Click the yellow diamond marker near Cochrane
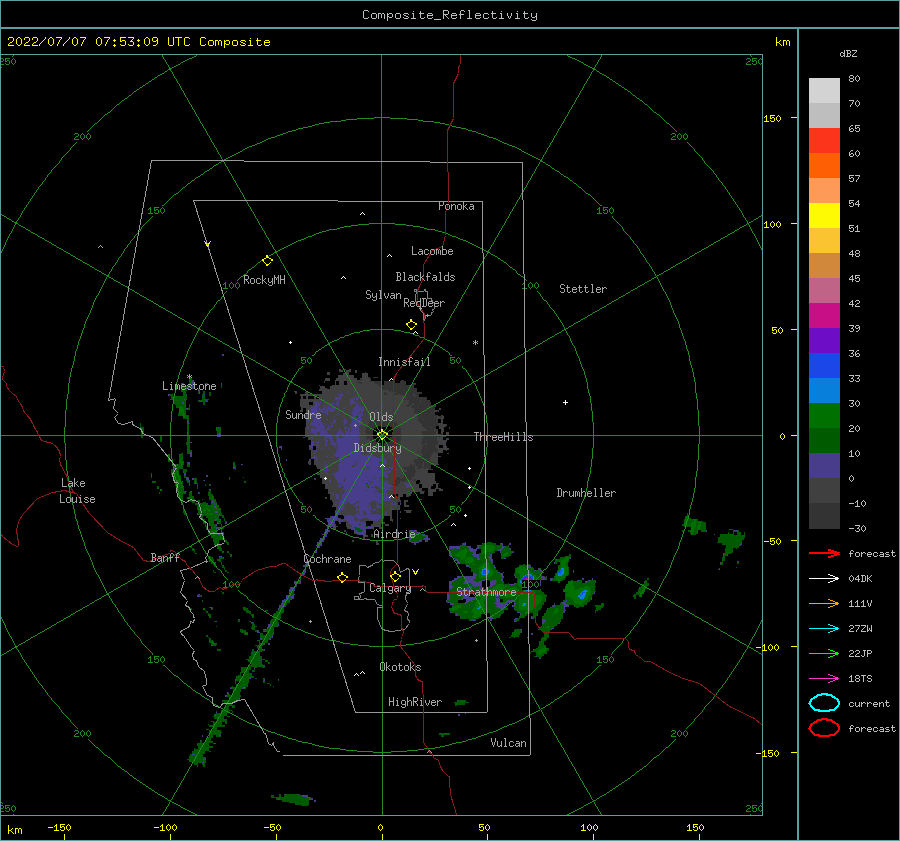900x841 pixels. (x=343, y=577)
